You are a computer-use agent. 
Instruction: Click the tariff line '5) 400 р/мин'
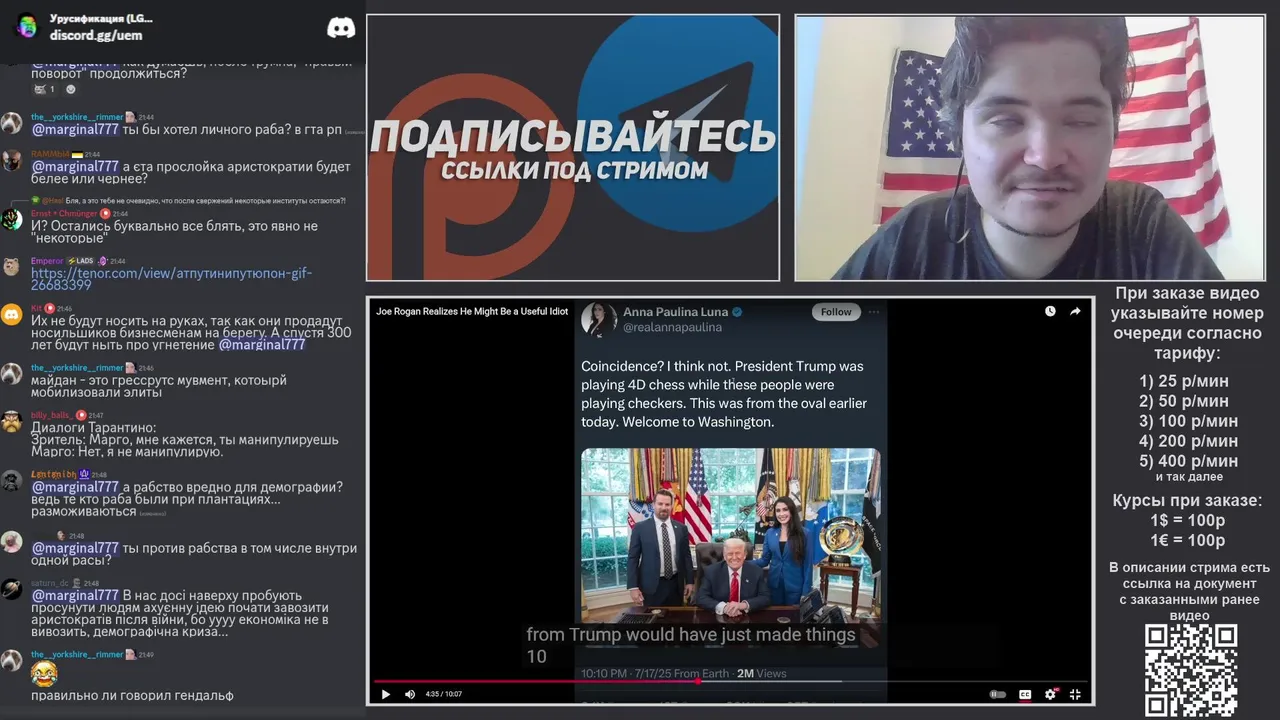(1188, 461)
